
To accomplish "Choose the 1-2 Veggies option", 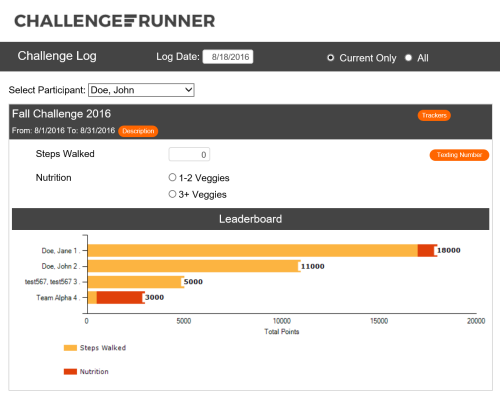I will (x=172, y=177).
